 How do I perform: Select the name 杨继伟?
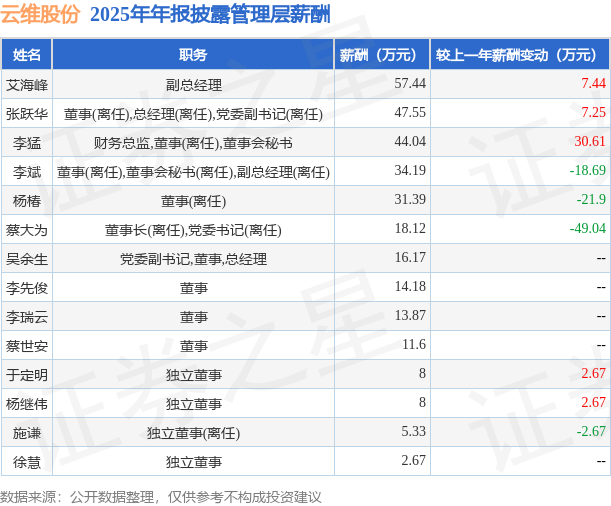tap(26, 404)
